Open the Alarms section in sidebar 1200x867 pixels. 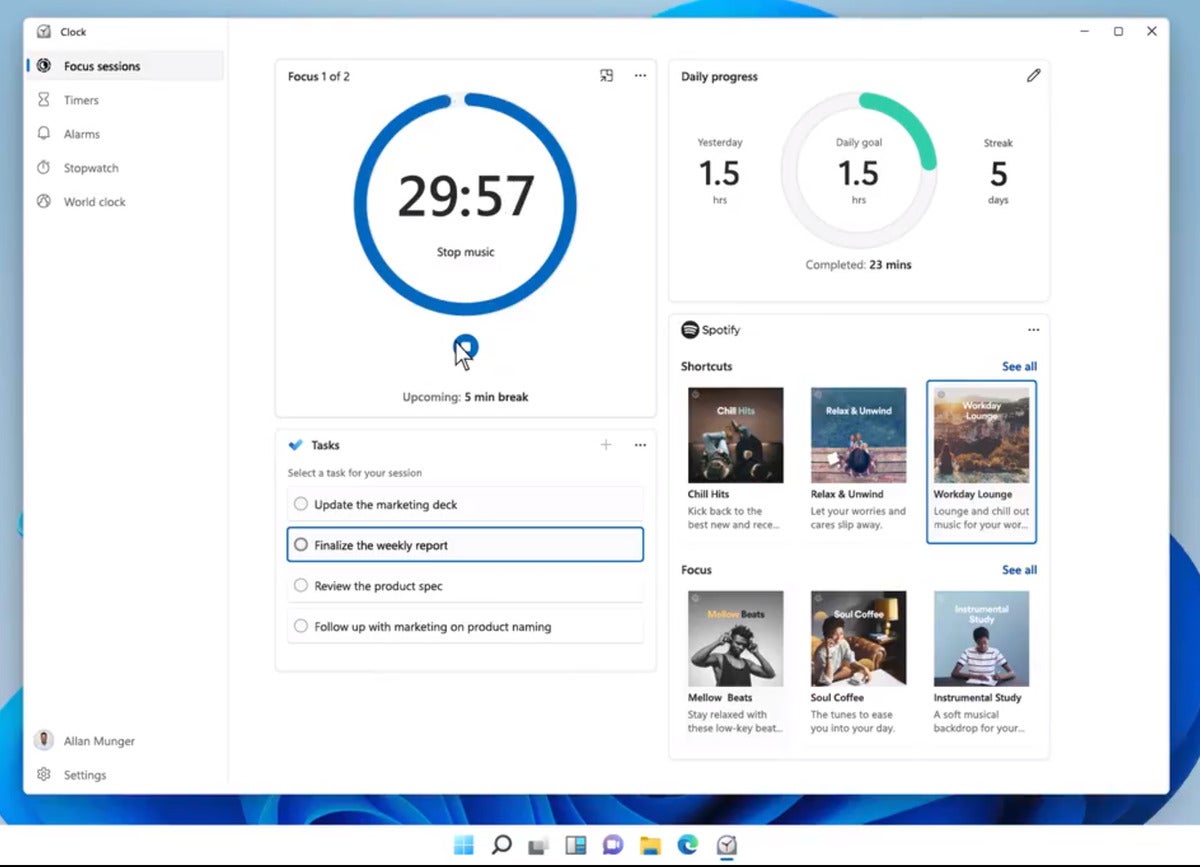pyautogui.click(x=81, y=134)
